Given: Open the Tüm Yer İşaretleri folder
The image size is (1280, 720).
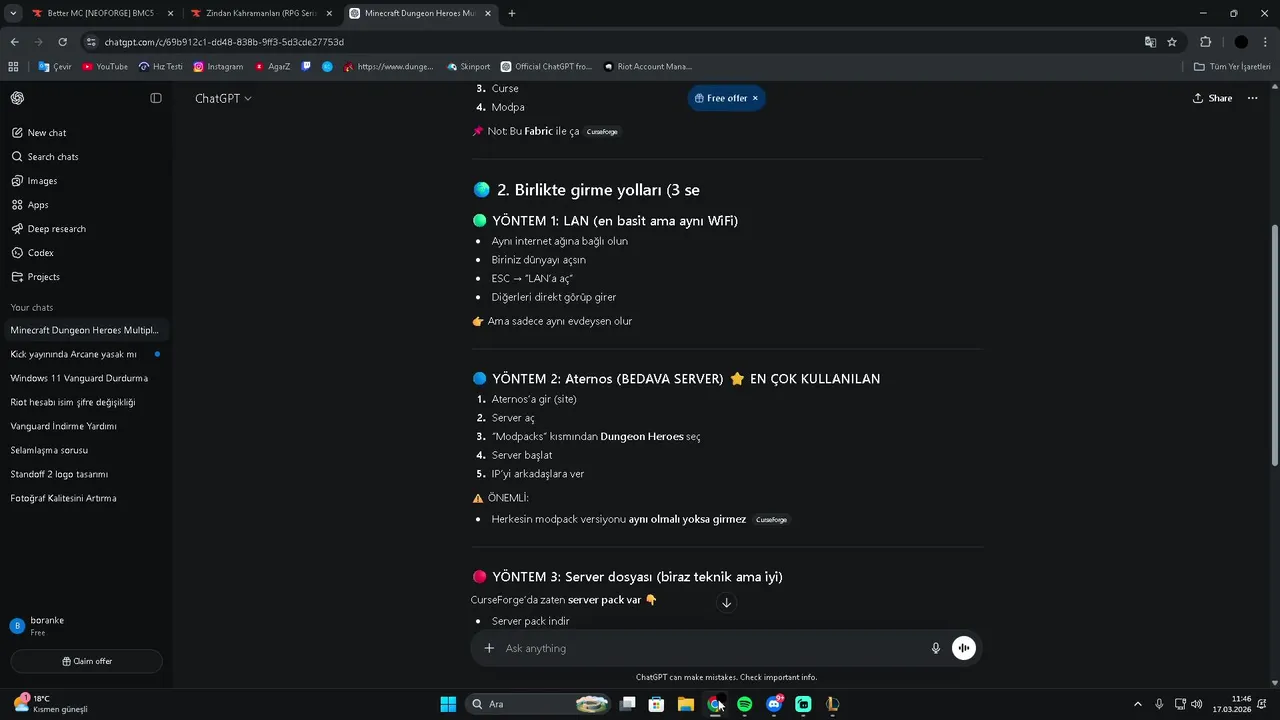Looking at the screenshot, I should (x=1232, y=67).
